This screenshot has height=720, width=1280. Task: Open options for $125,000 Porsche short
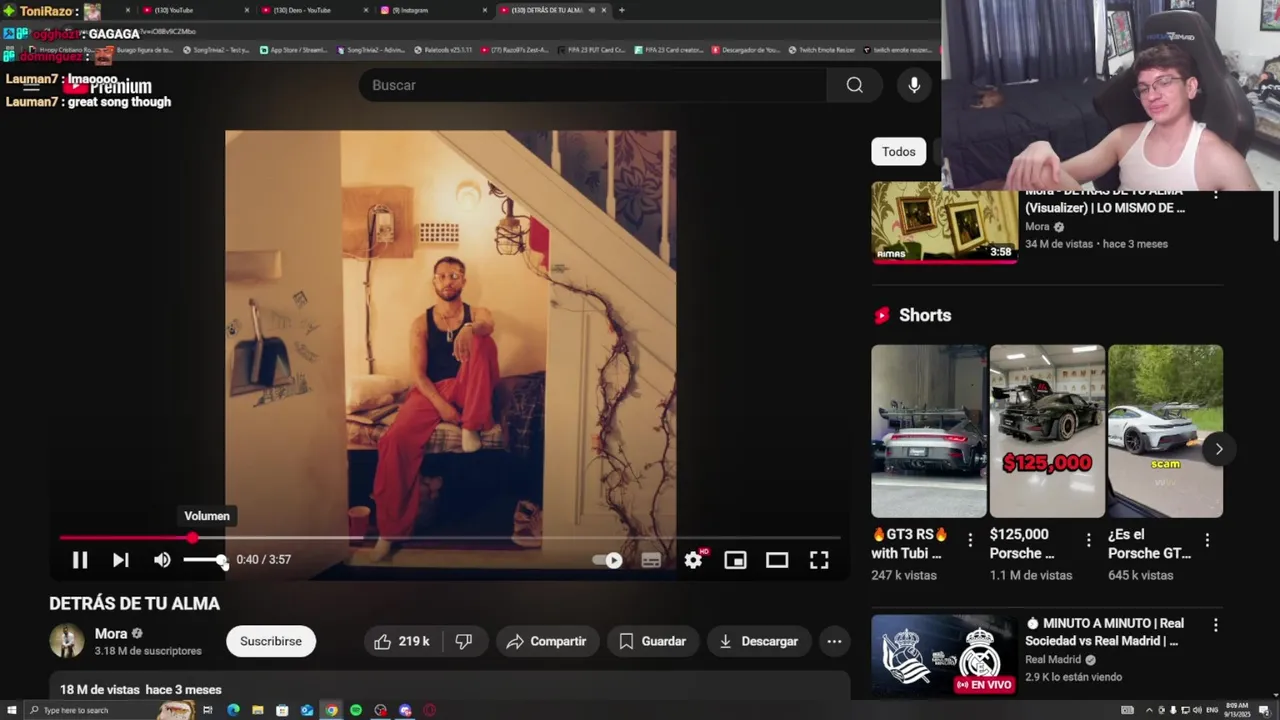coord(1089,539)
